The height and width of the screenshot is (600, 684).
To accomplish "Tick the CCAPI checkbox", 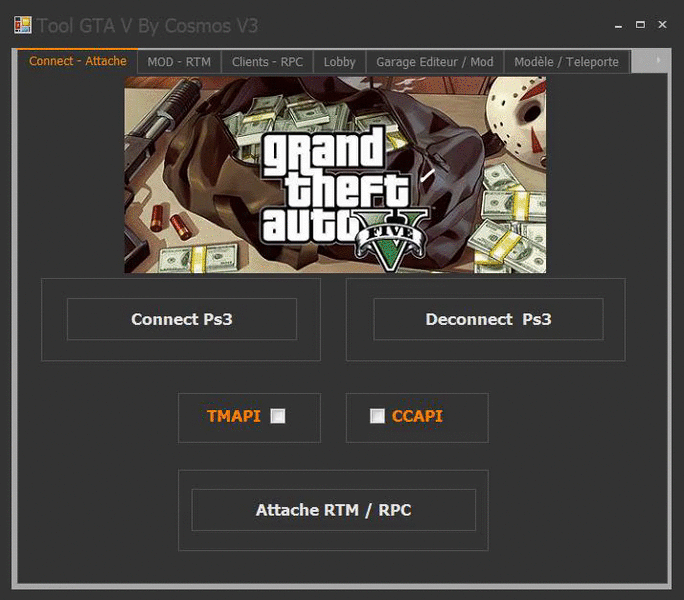I will [x=377, y=416].
